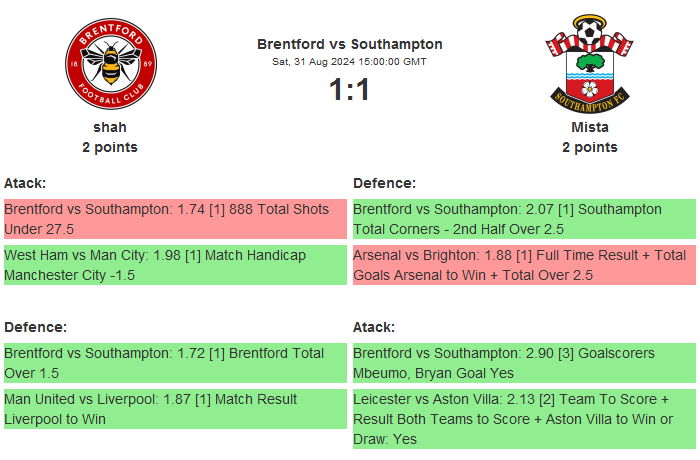
Task: Click the Southampton FC crest
Action: 589,63
